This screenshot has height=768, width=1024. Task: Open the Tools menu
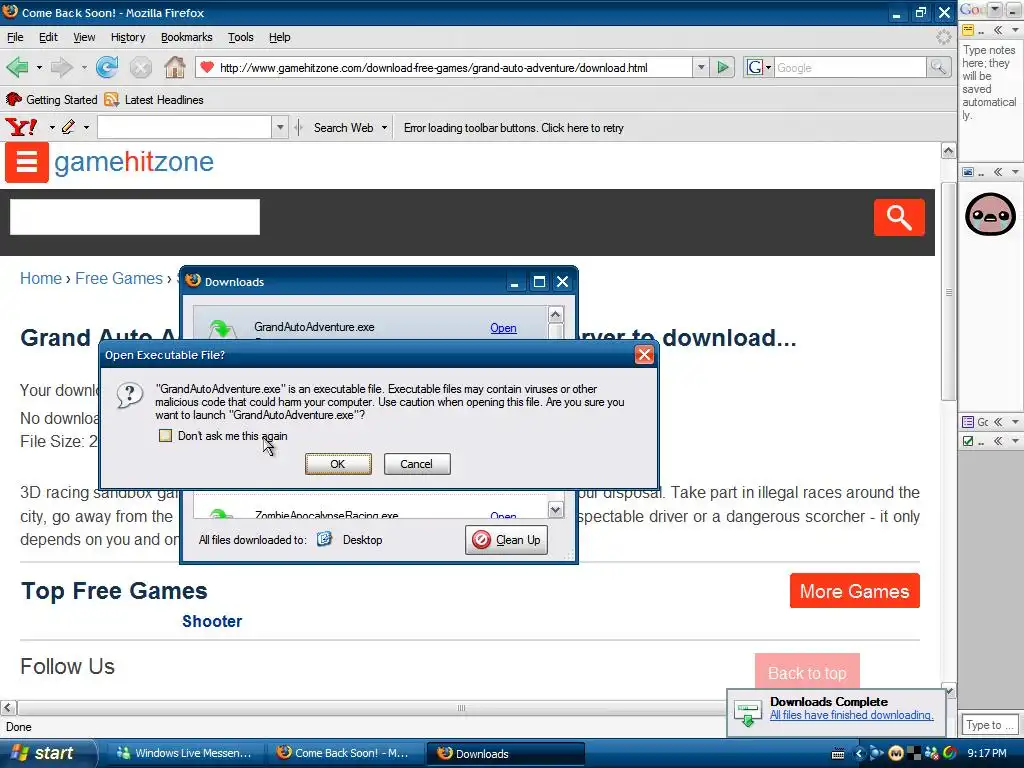240,37
